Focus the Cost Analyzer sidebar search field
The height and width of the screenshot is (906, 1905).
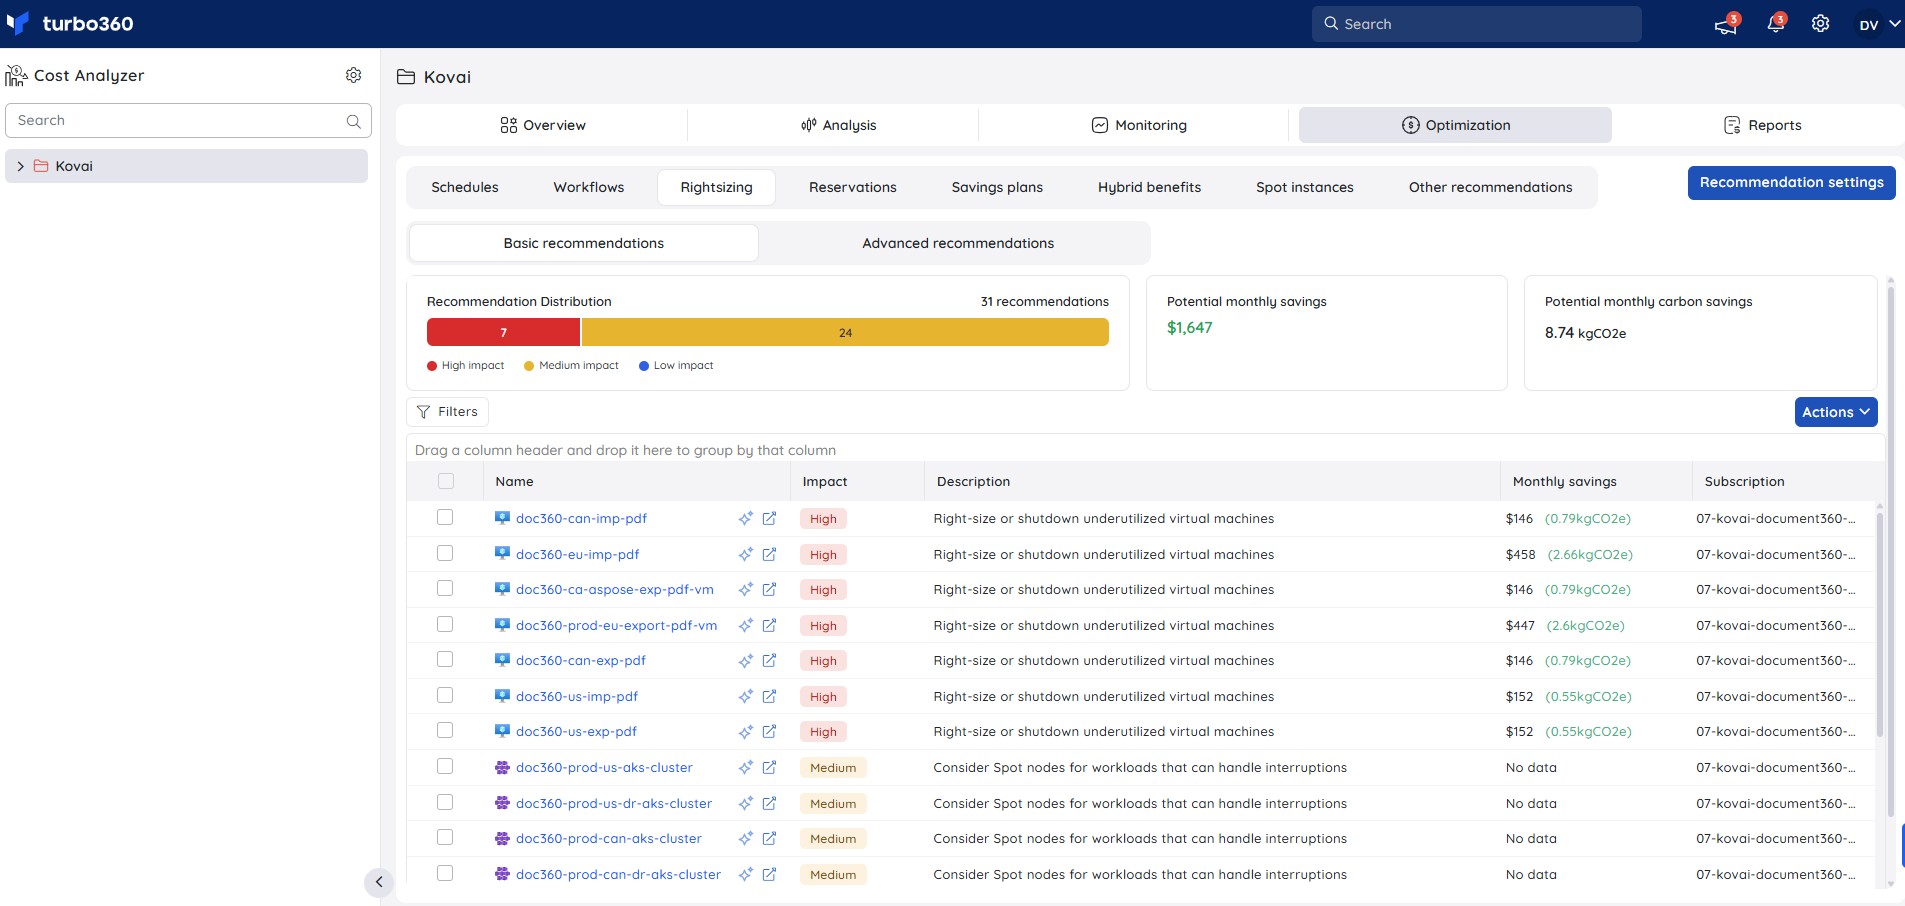click(x=188, y=121)
